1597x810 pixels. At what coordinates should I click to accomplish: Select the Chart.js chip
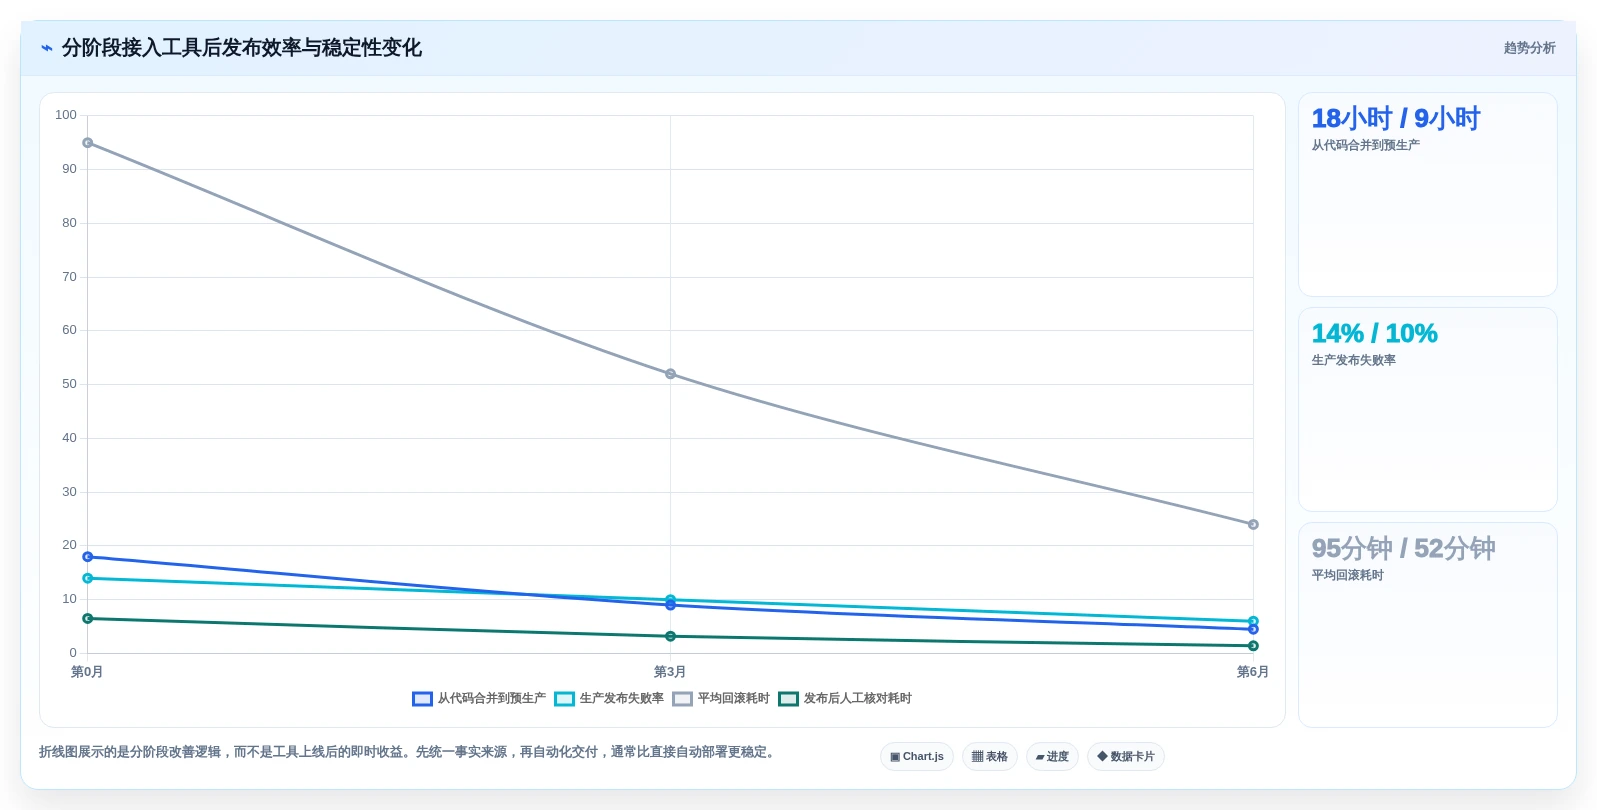tap(917, 757)
